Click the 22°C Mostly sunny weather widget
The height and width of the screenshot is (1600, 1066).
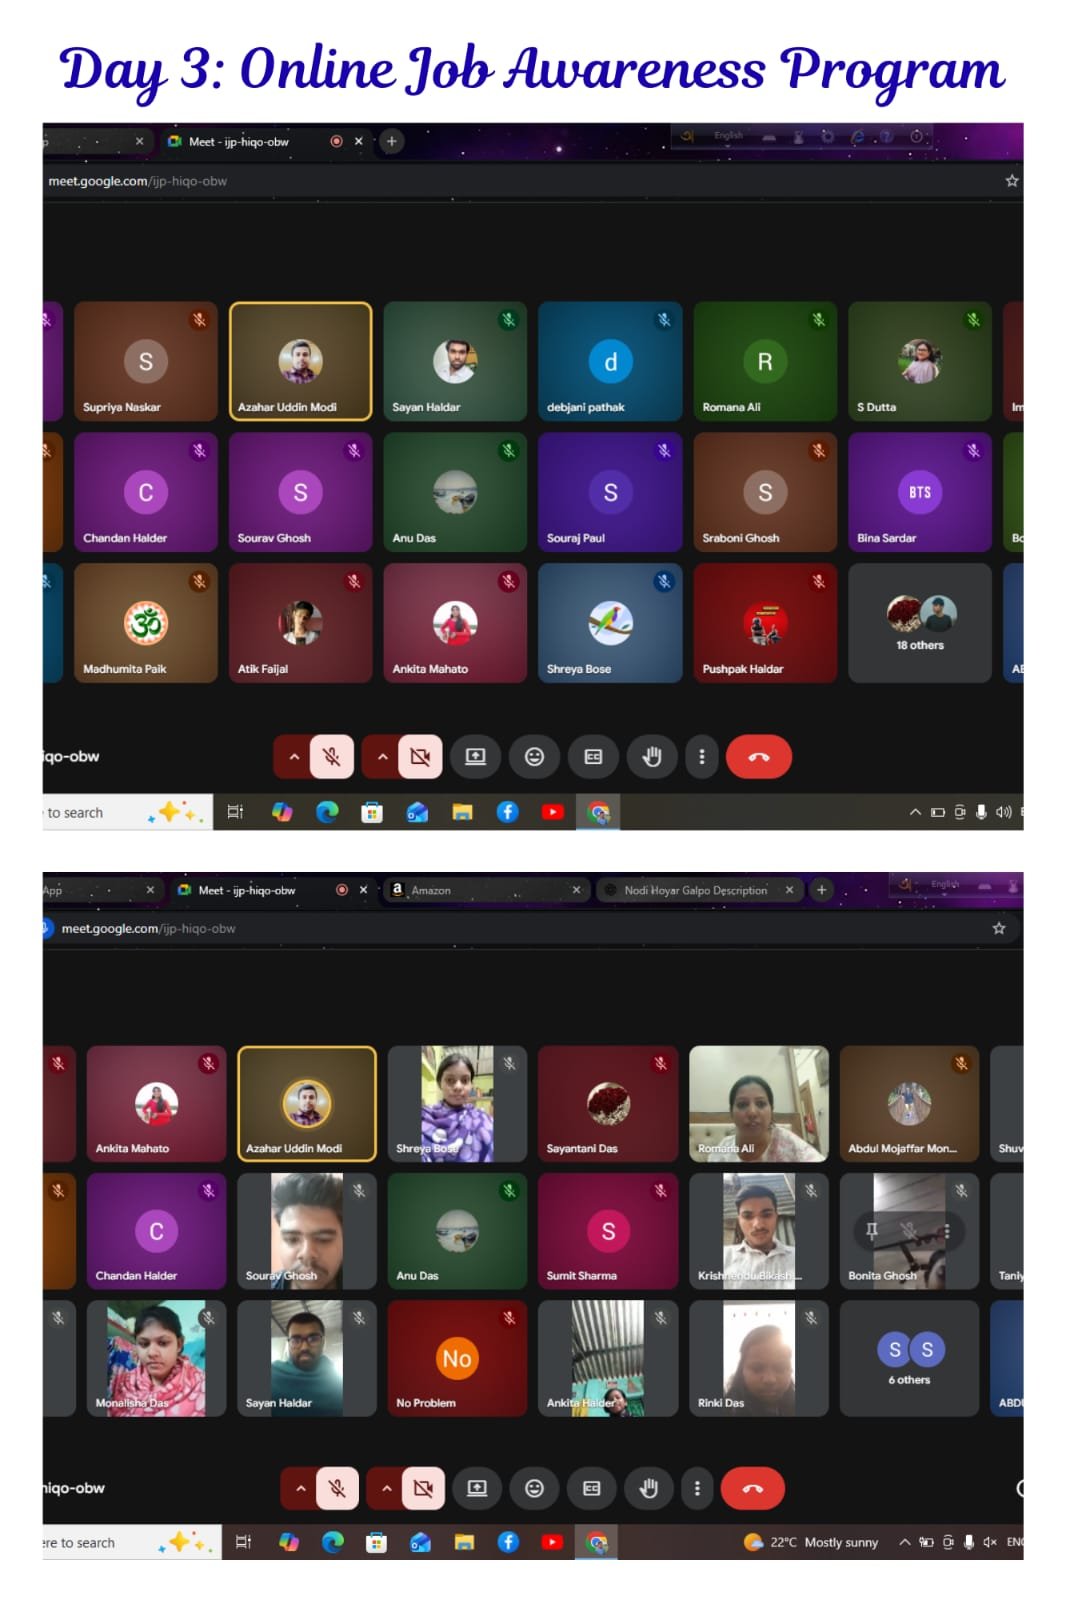[811, 1542]
